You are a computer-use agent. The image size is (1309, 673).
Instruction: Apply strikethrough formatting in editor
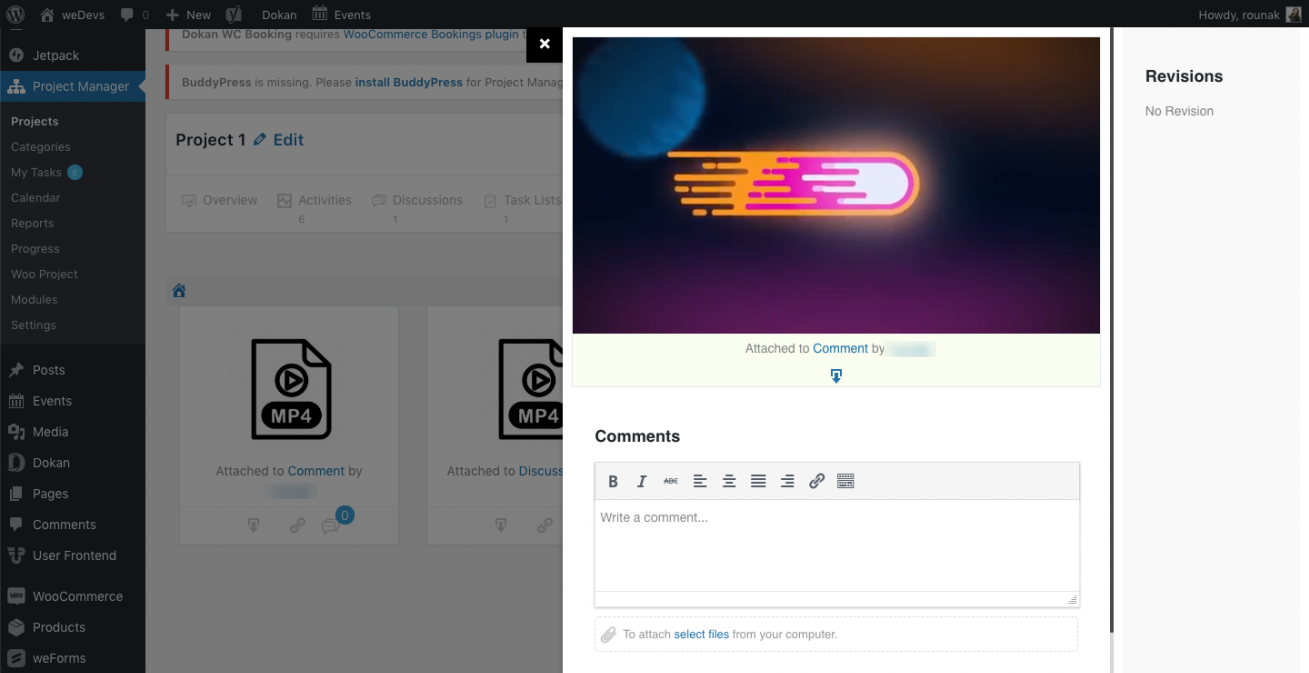[671, 481]
